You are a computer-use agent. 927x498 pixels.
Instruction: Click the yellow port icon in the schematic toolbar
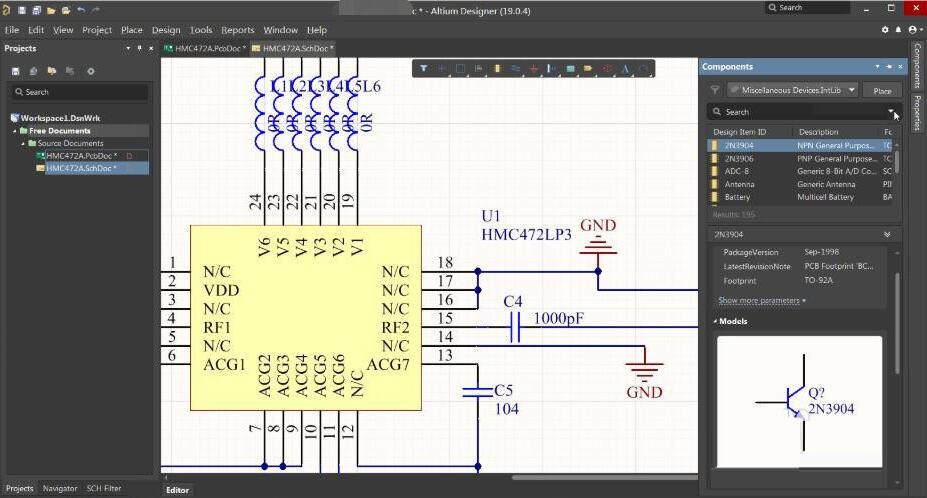click(x=588, y=69)
